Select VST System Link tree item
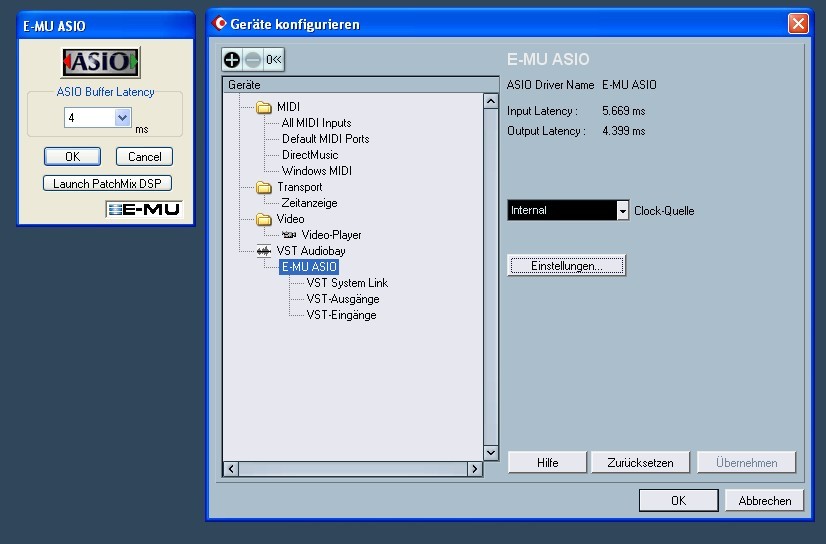The image size is (826, 544). [x=347, y=283]
